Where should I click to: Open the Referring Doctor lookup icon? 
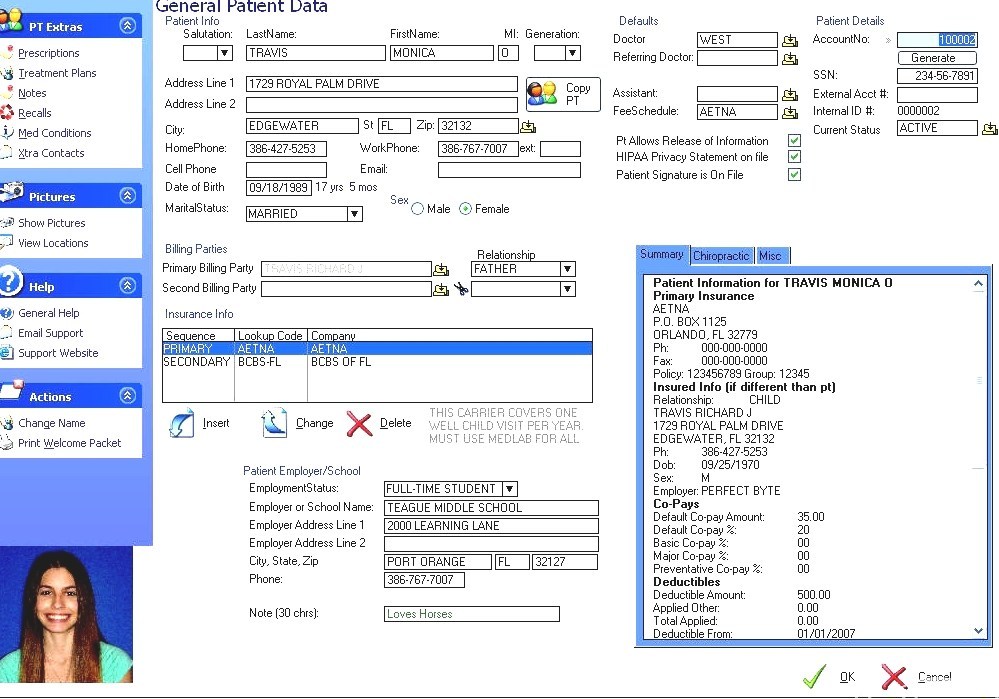tap(790, 59)
